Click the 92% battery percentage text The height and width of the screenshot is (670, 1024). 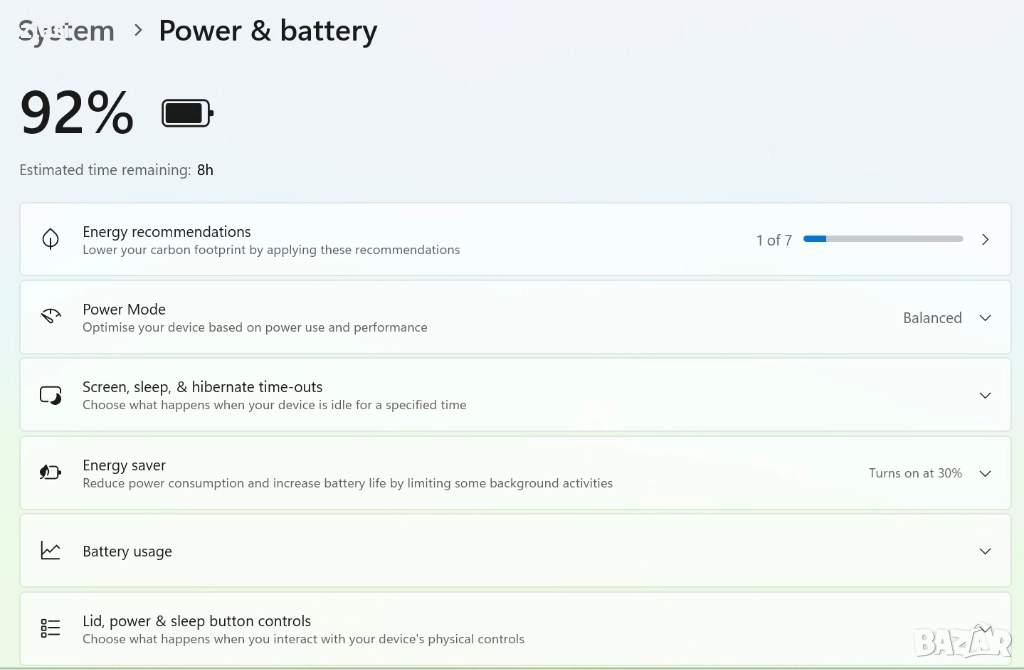tap(77, 113)
